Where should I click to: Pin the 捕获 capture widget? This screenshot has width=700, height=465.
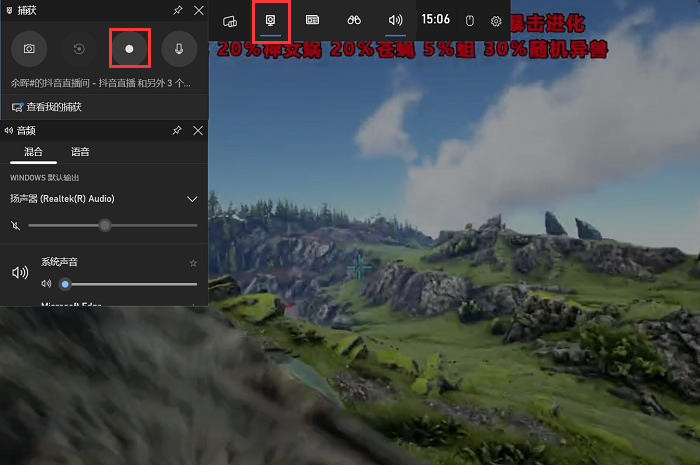click(x=178, y=10)
